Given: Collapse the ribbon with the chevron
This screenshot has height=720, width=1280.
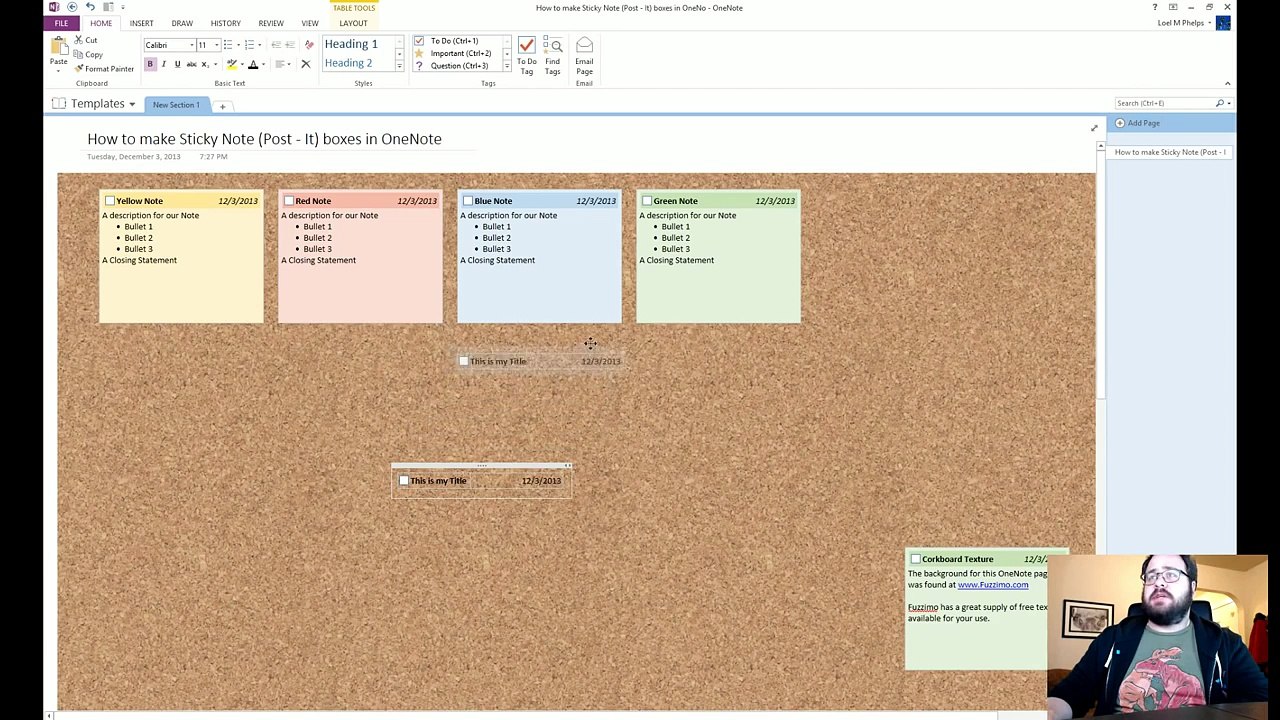Looking at the screenshot, I should 1227,84.
